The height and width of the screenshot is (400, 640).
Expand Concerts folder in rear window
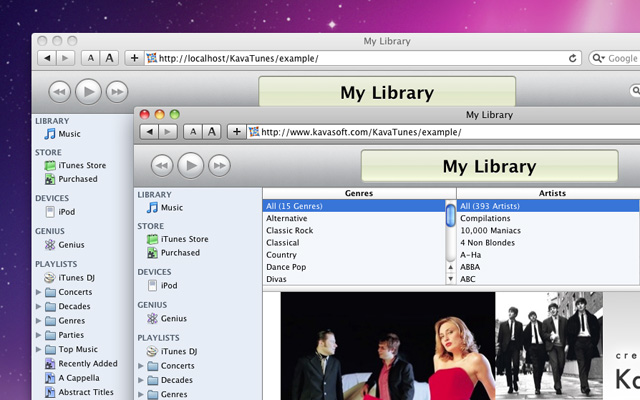point(38,292)
